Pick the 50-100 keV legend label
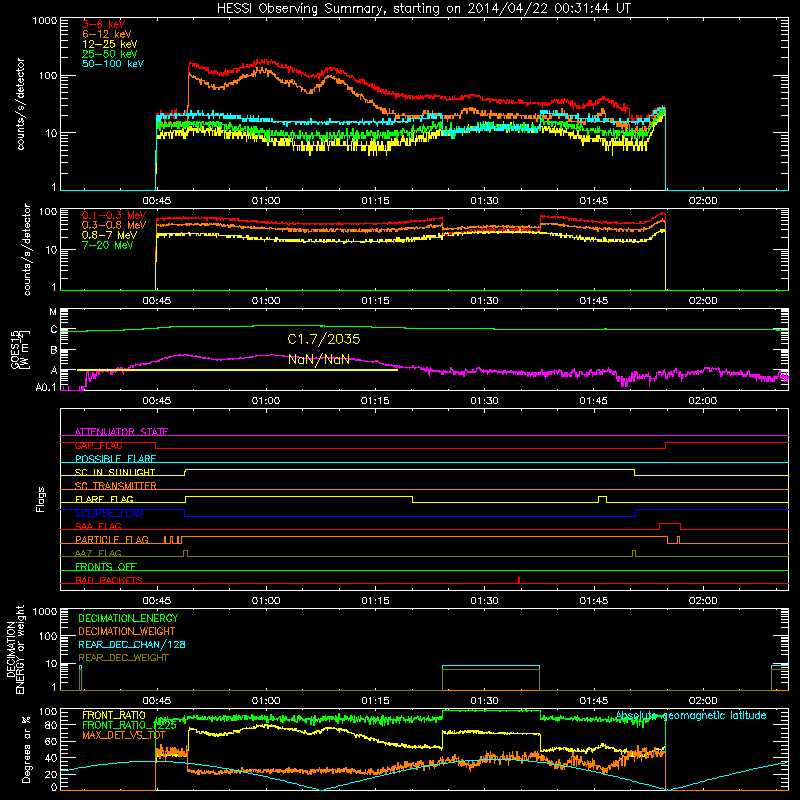 coord(113,64)
